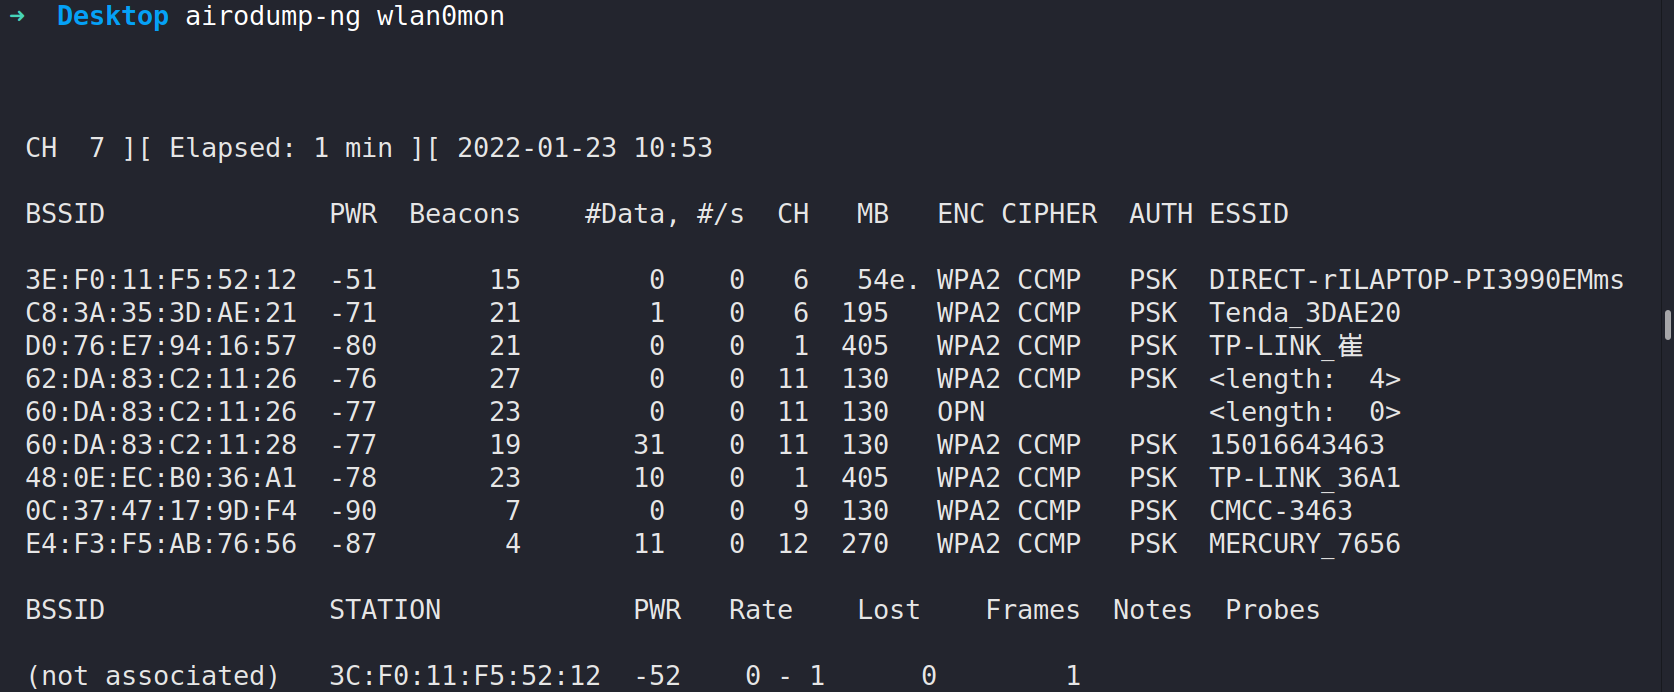Click the TP-LINK_36A1 network name

click(x=1304, y=478)
